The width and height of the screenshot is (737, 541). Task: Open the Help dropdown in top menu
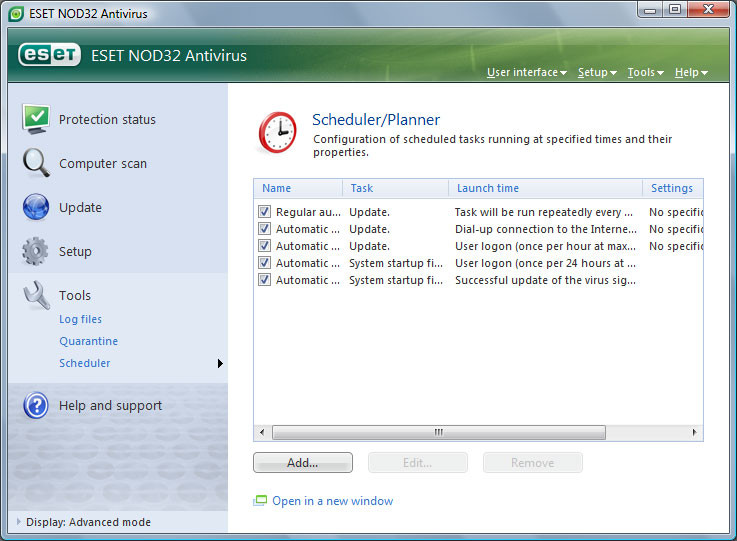pyautogui.click(x=691, y=72)
